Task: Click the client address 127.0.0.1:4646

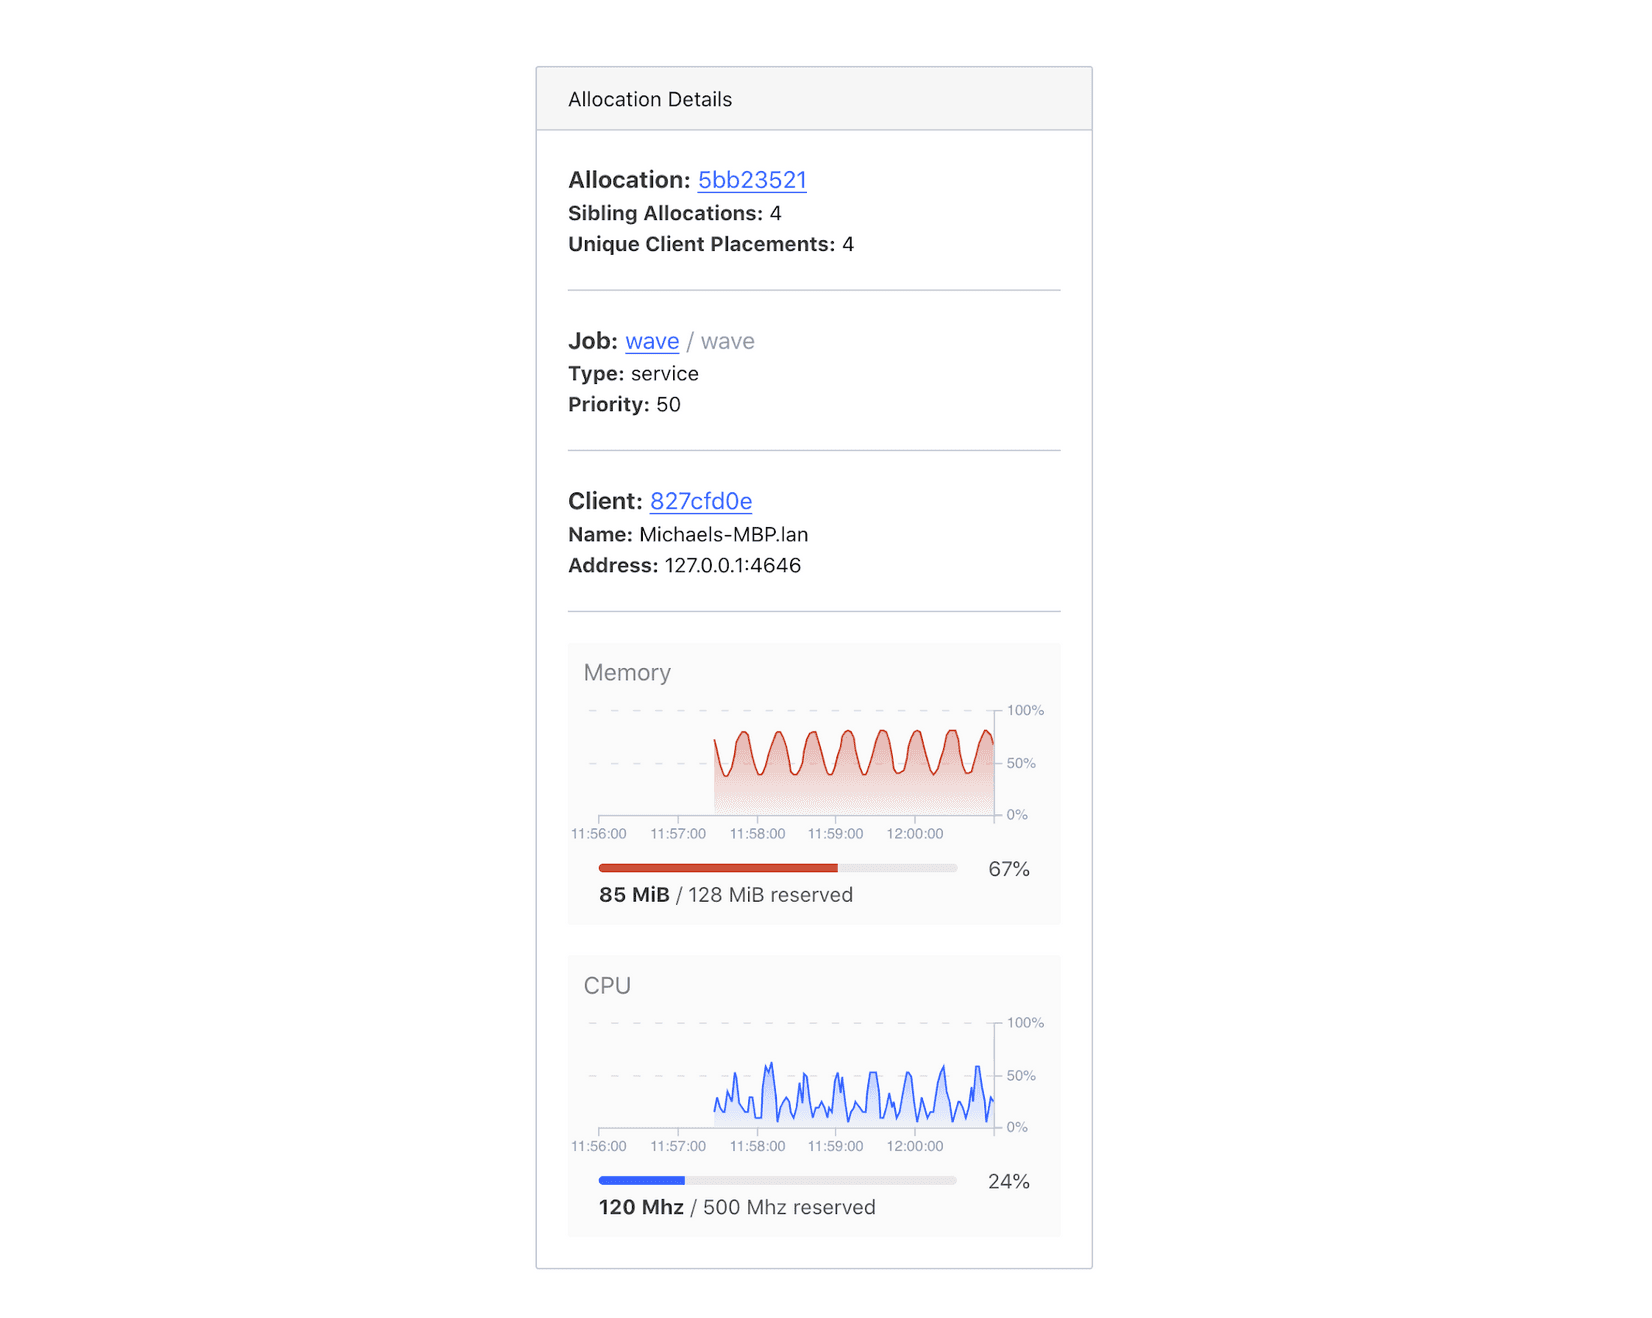Action: 732,565
